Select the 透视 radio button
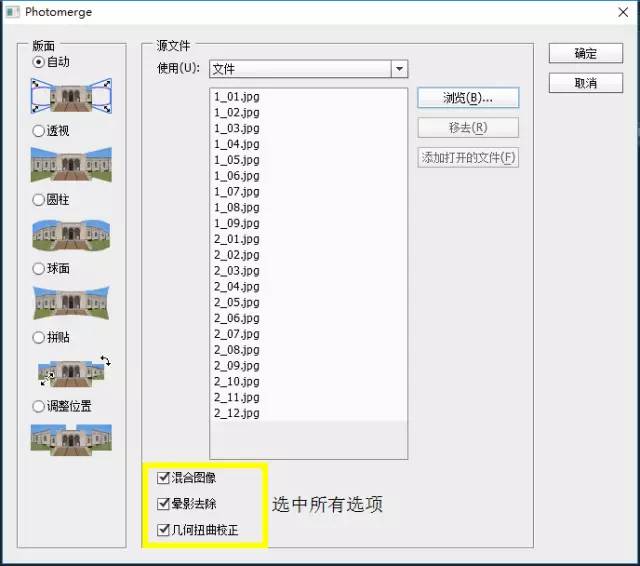Viewport: 640px width, 566px height. (x=39, y=130)
